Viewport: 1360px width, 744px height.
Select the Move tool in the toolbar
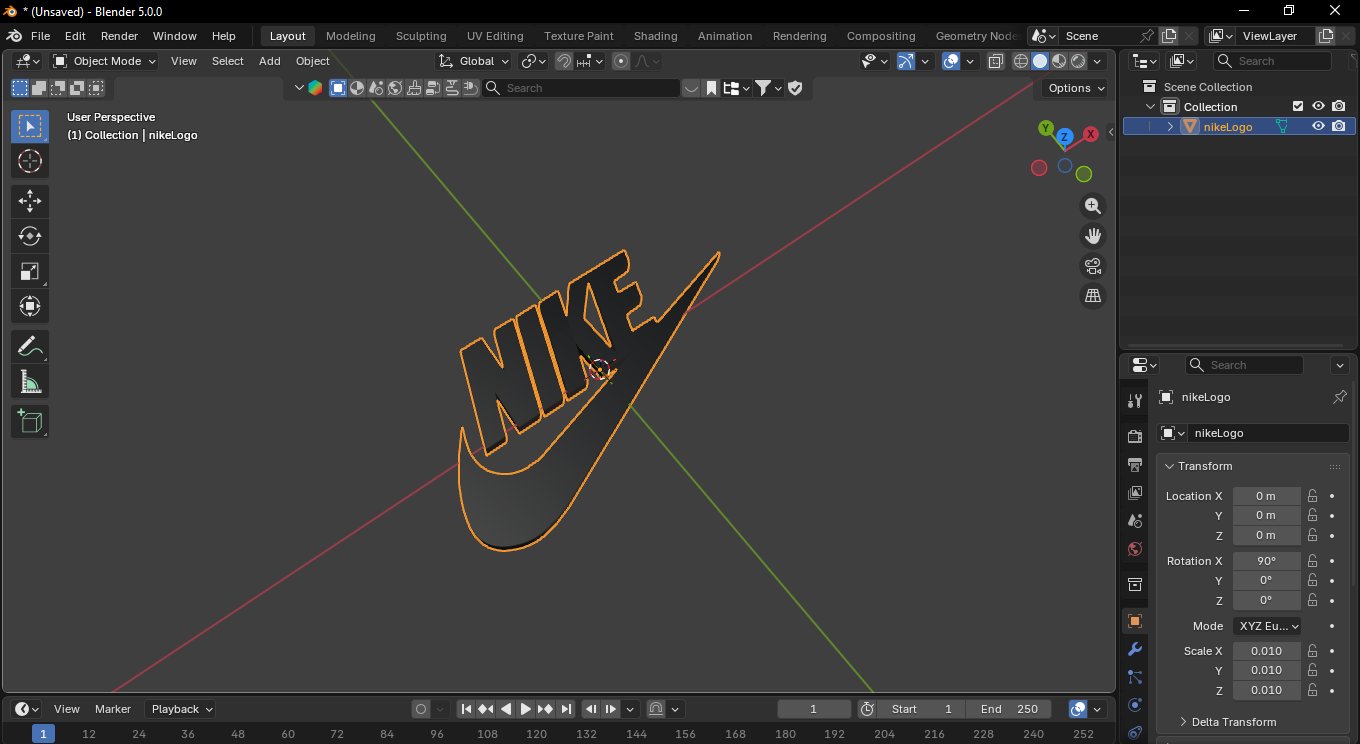[x=29, y=201]
